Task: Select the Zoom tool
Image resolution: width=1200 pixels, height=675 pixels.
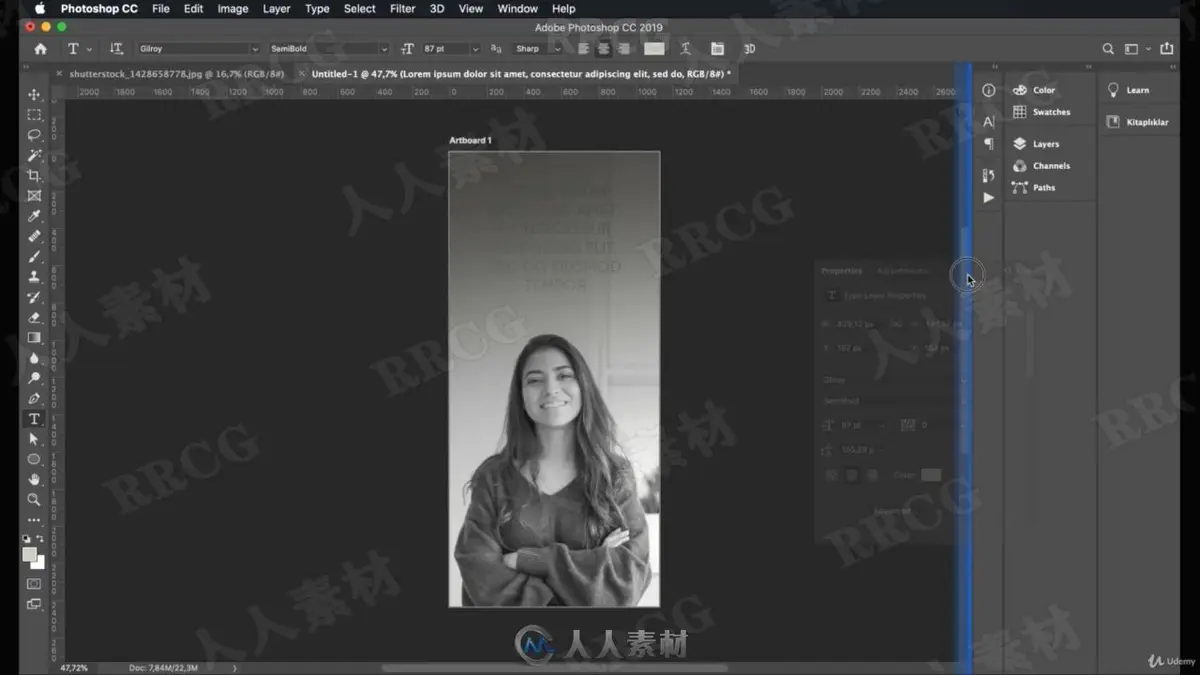Action: click(x=34, y=499)
